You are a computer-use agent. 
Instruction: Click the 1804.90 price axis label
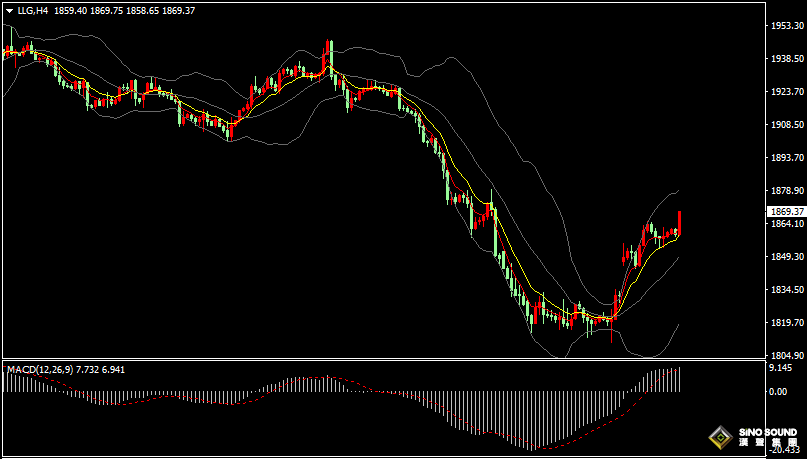coord(787,356)
